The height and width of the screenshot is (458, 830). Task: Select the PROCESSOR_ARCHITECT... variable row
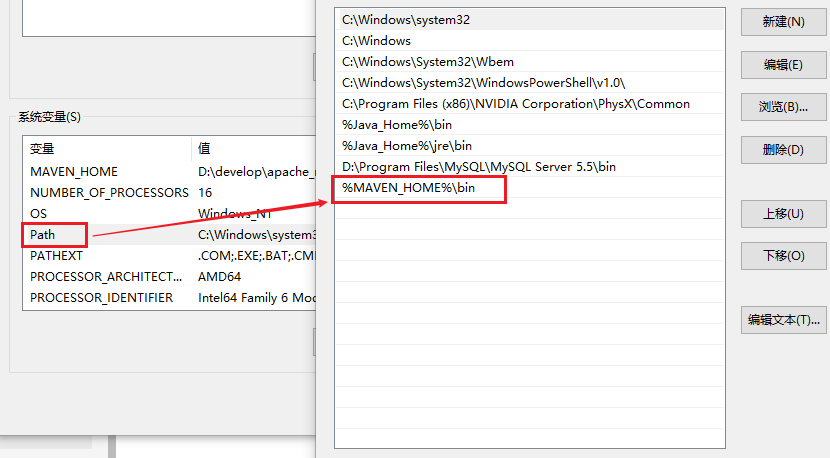point(169,277)
